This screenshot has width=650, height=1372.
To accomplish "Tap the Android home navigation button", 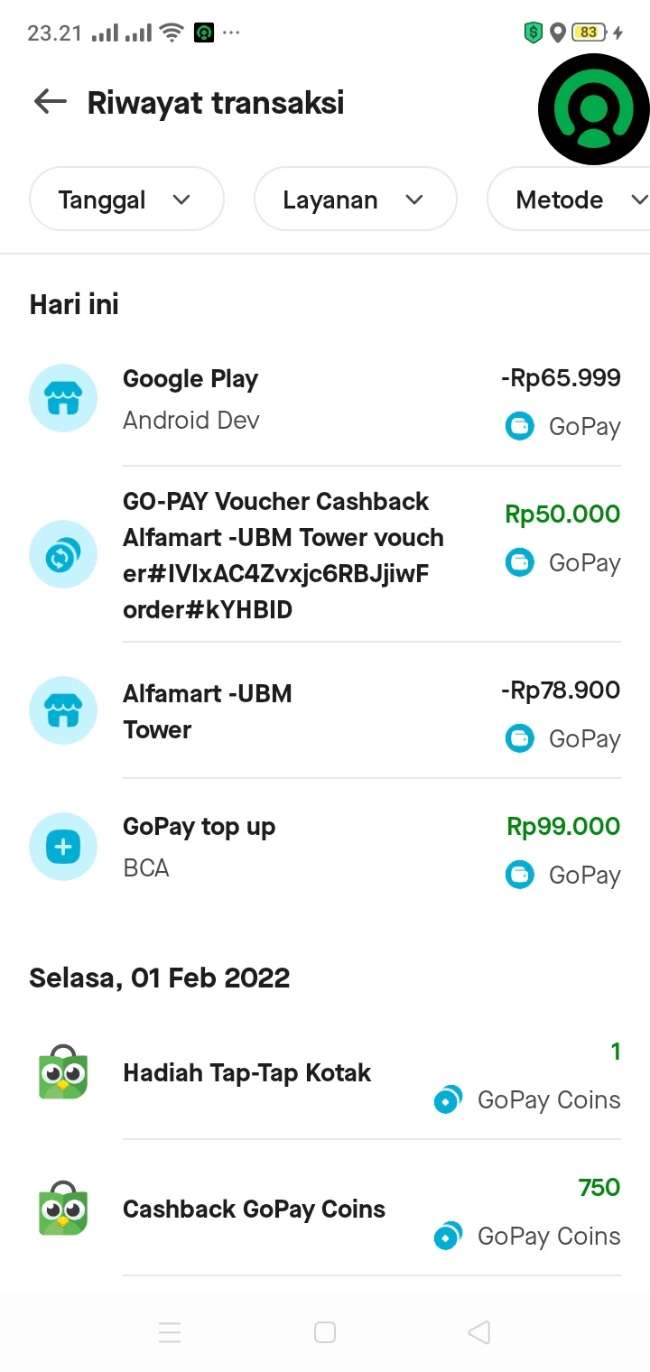I will click(x=325, y=1332).
